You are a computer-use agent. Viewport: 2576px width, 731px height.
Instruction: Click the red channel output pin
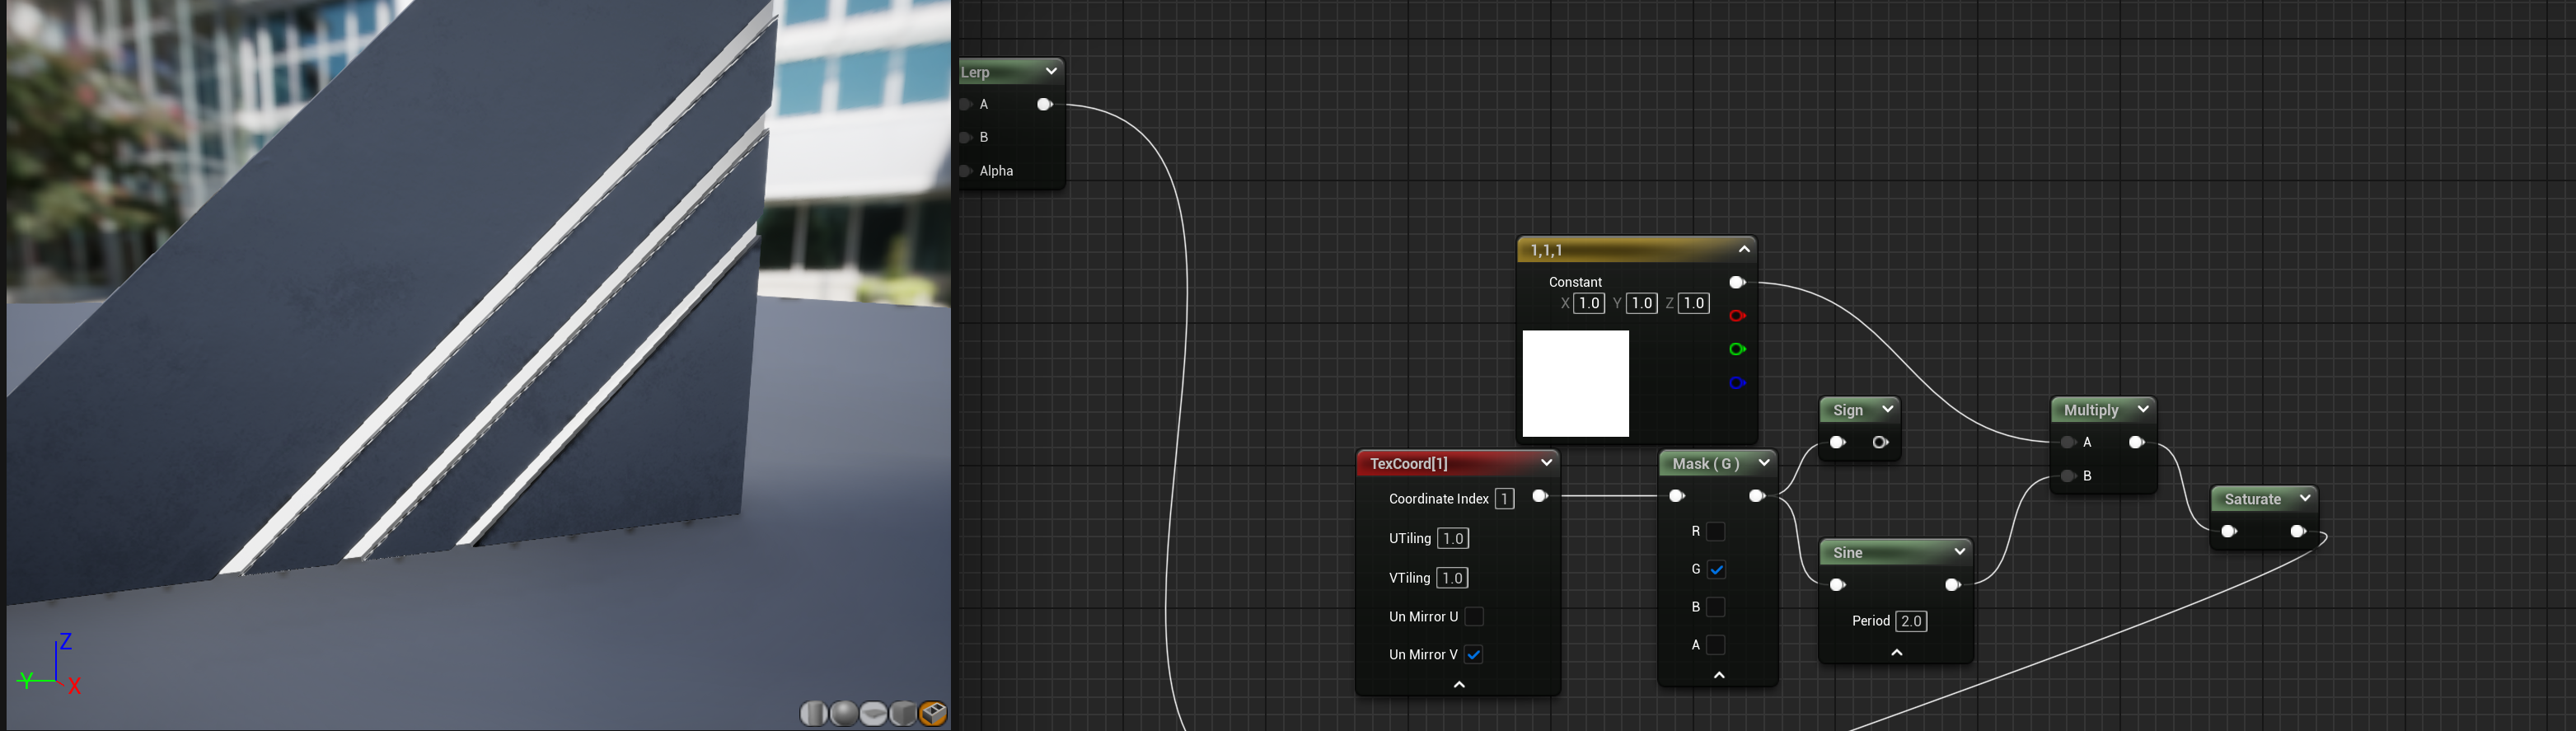point(1737,316)
